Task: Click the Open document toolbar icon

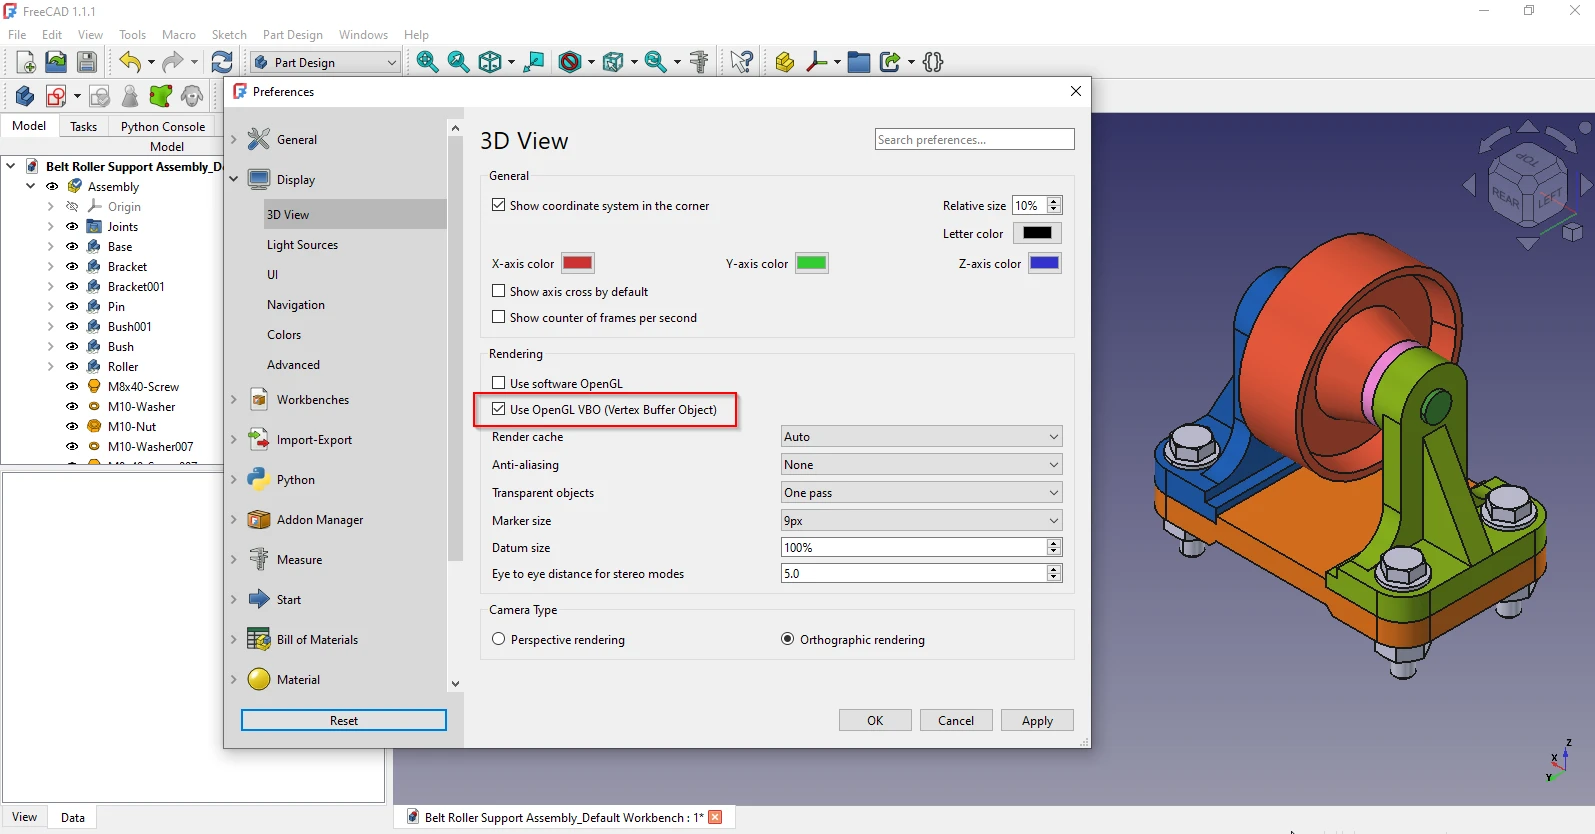Action: (56, 62)
